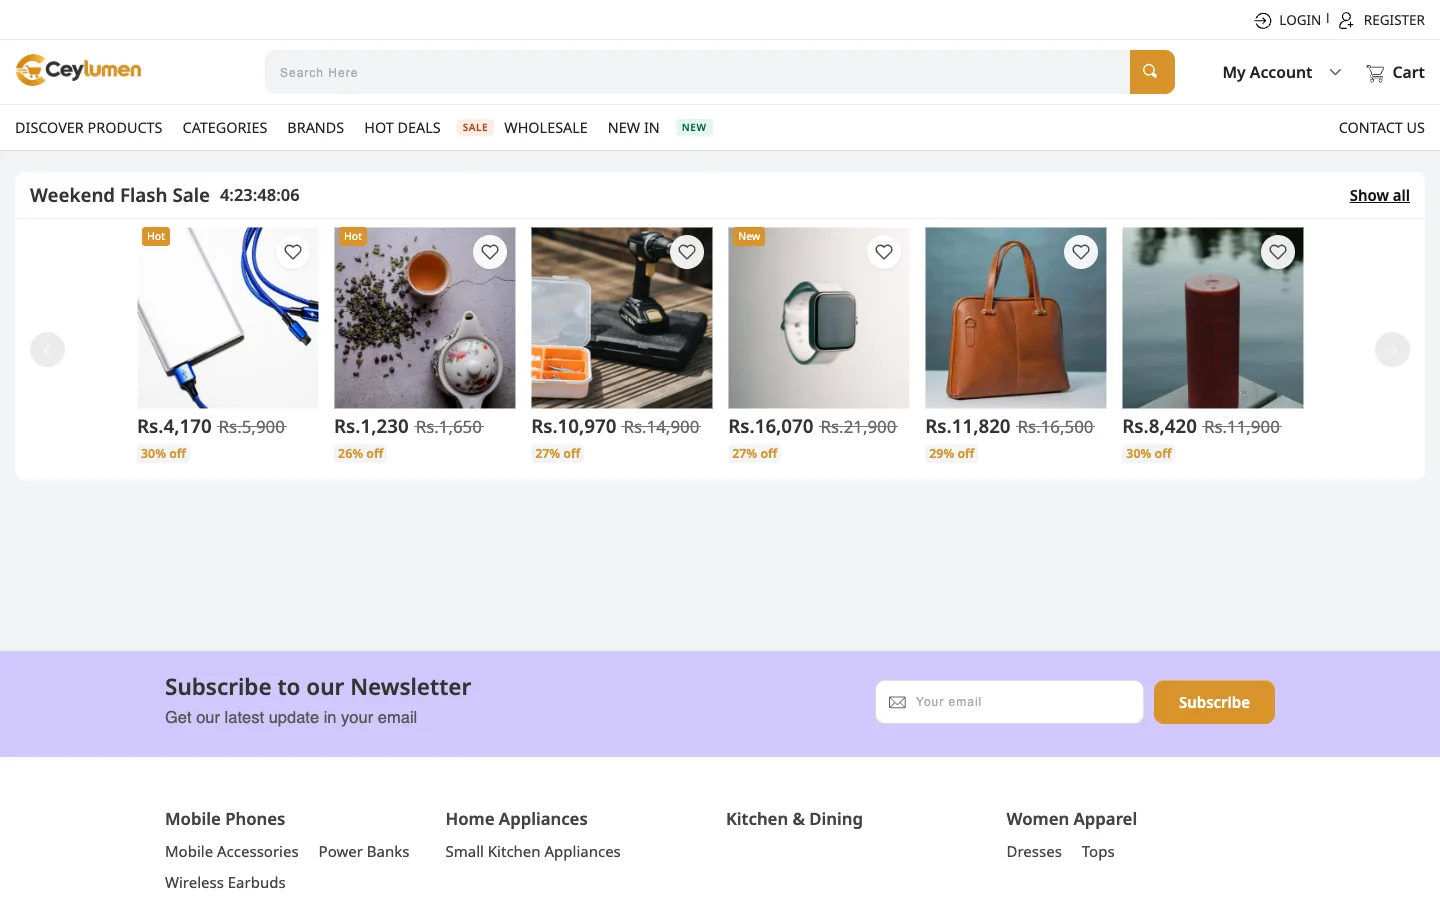The height and width of the screenshot is (900, 1440).
Task: Open Wholesale menu item
Action: (x=546, y=128)
